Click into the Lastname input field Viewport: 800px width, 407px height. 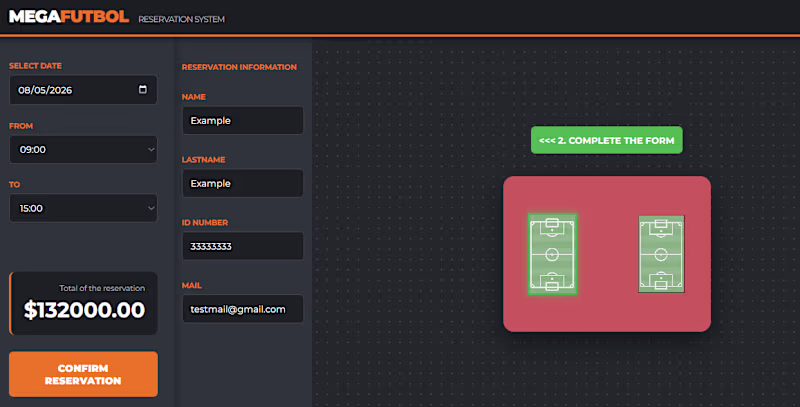(243, 183)
